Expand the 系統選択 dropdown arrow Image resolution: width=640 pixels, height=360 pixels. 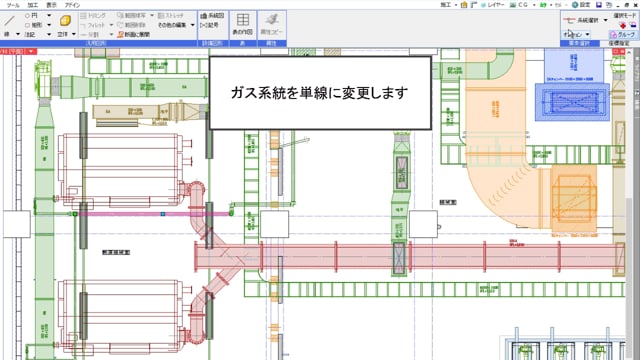605,20
